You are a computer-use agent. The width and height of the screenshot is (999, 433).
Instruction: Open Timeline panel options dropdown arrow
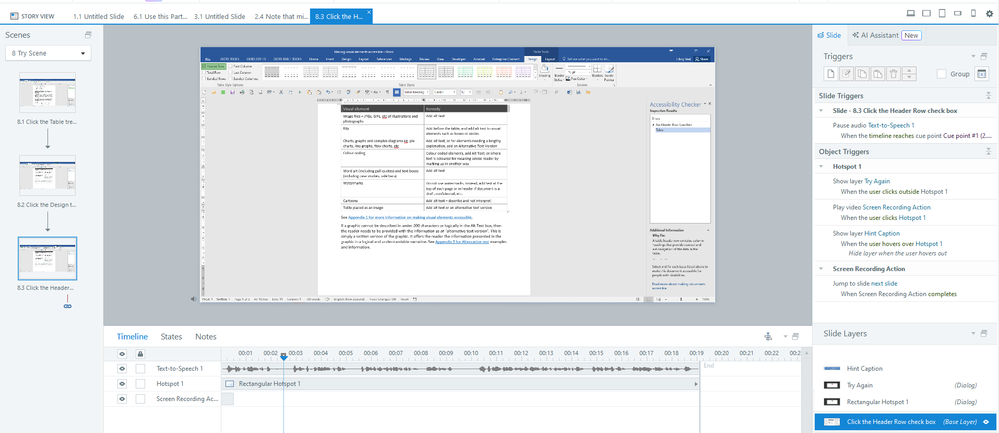click(x=786, y=336)
